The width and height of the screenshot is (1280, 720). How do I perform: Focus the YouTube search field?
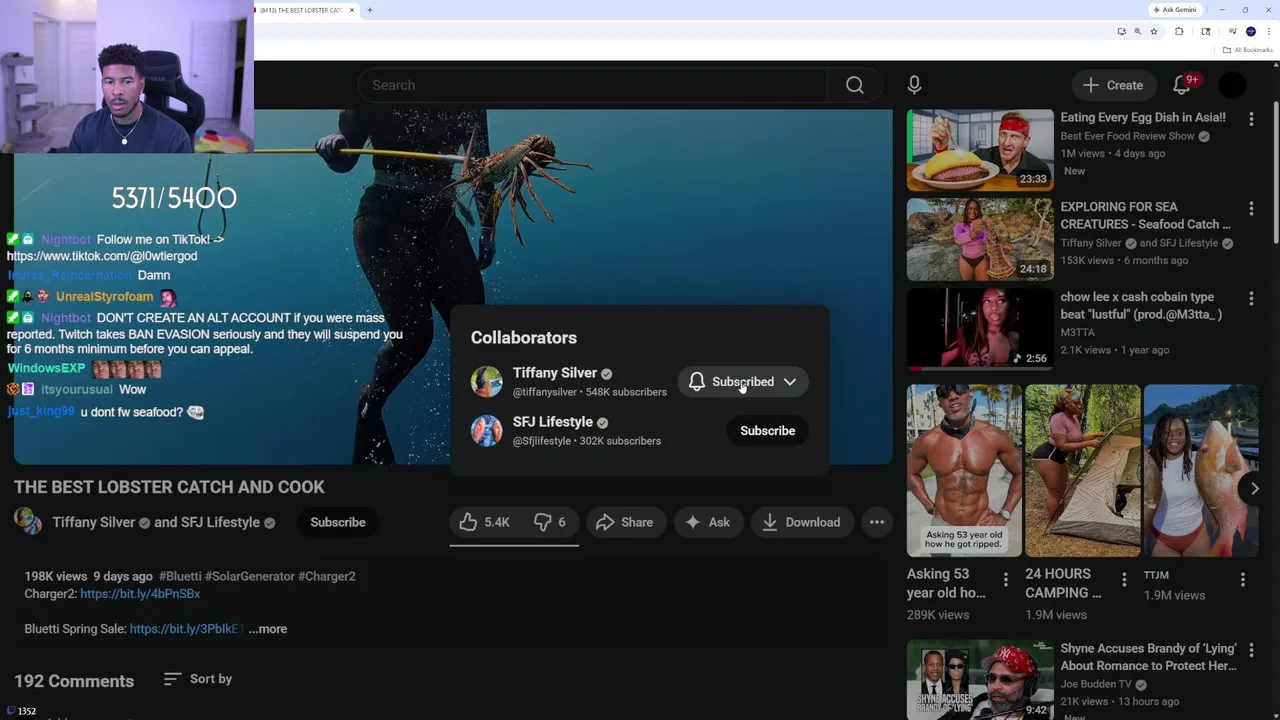(592, 85)
